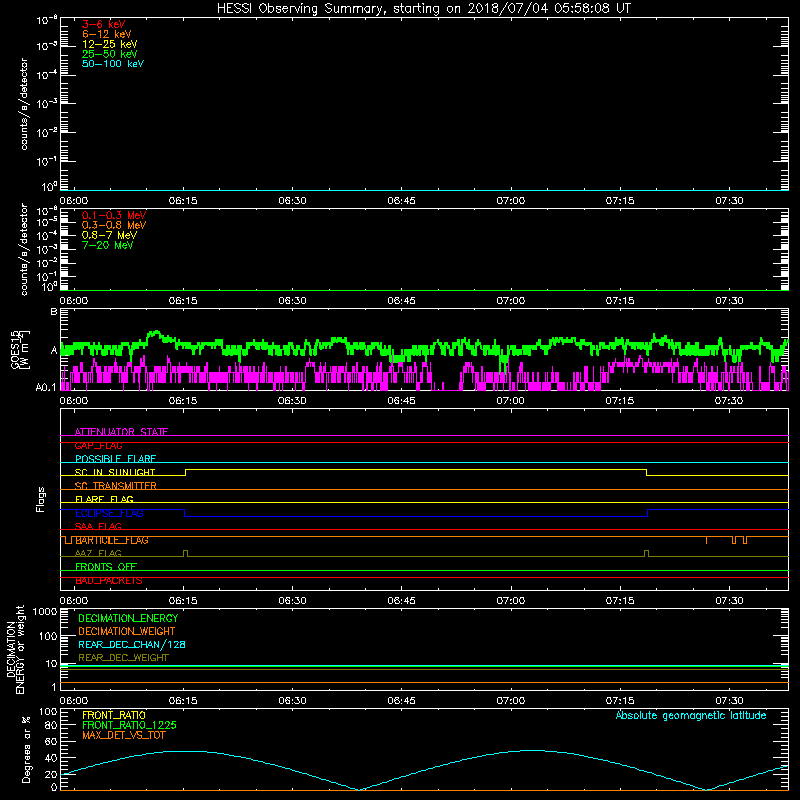Click the 0.8-7 MeV legend label
The height and width of the screenshot is (800, 800).
pyautogui.click(x=109, y=235)
